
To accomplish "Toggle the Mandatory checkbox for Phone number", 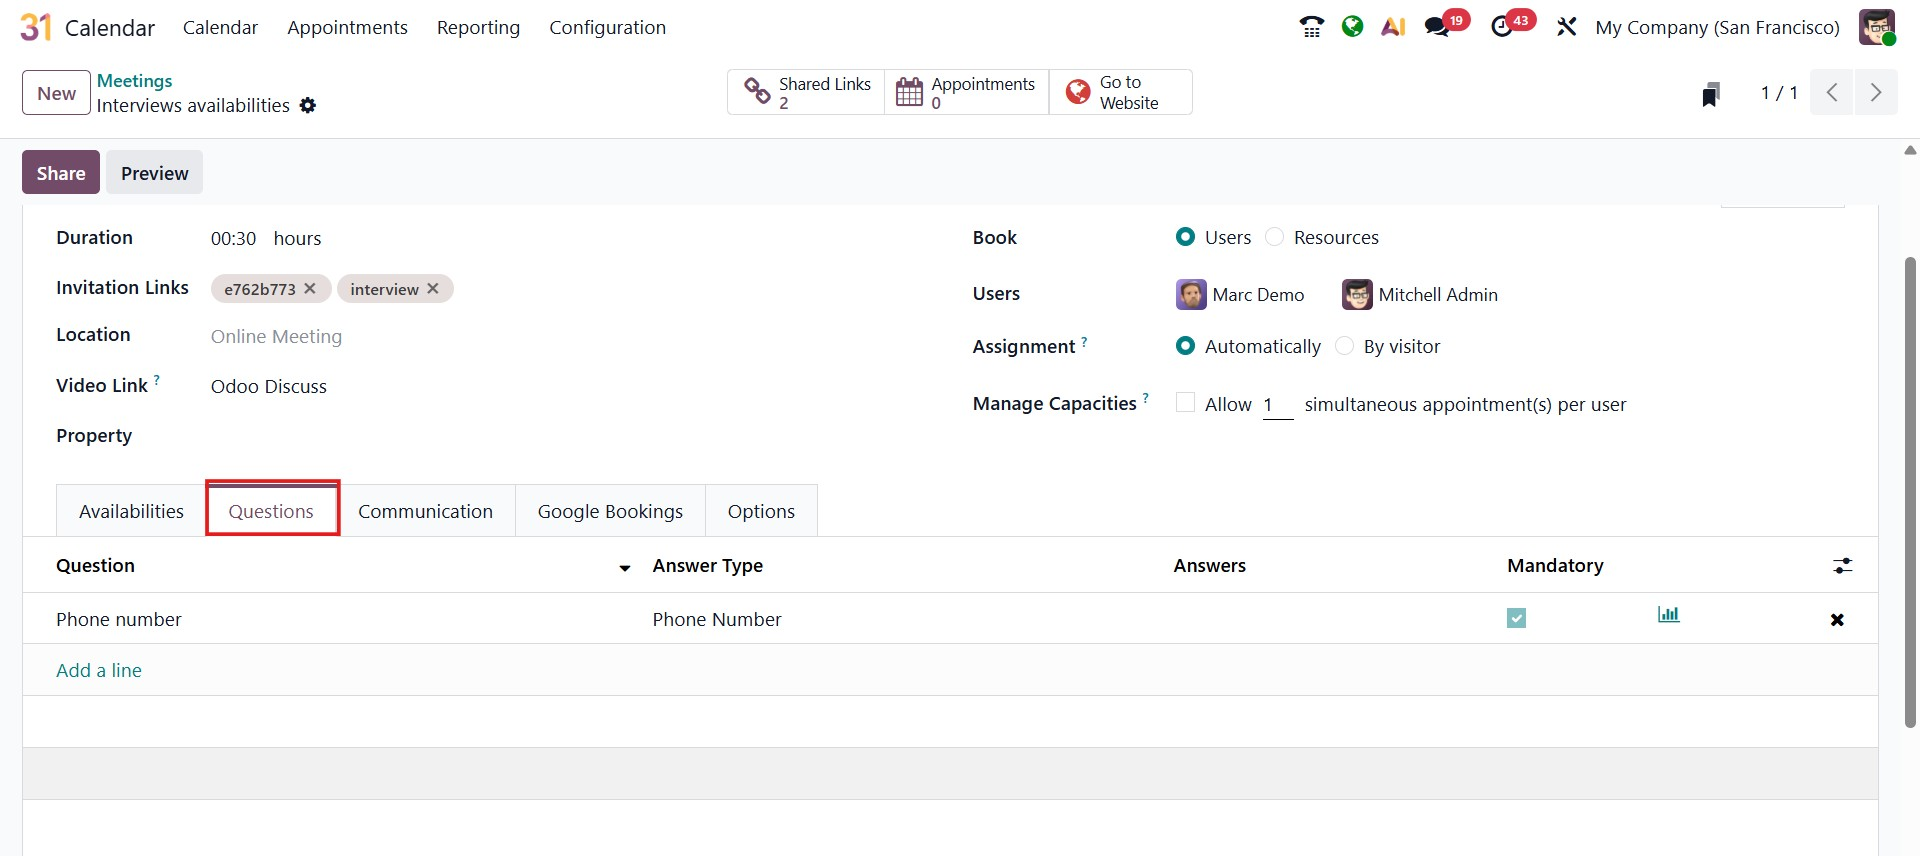I will [1517, 619].
